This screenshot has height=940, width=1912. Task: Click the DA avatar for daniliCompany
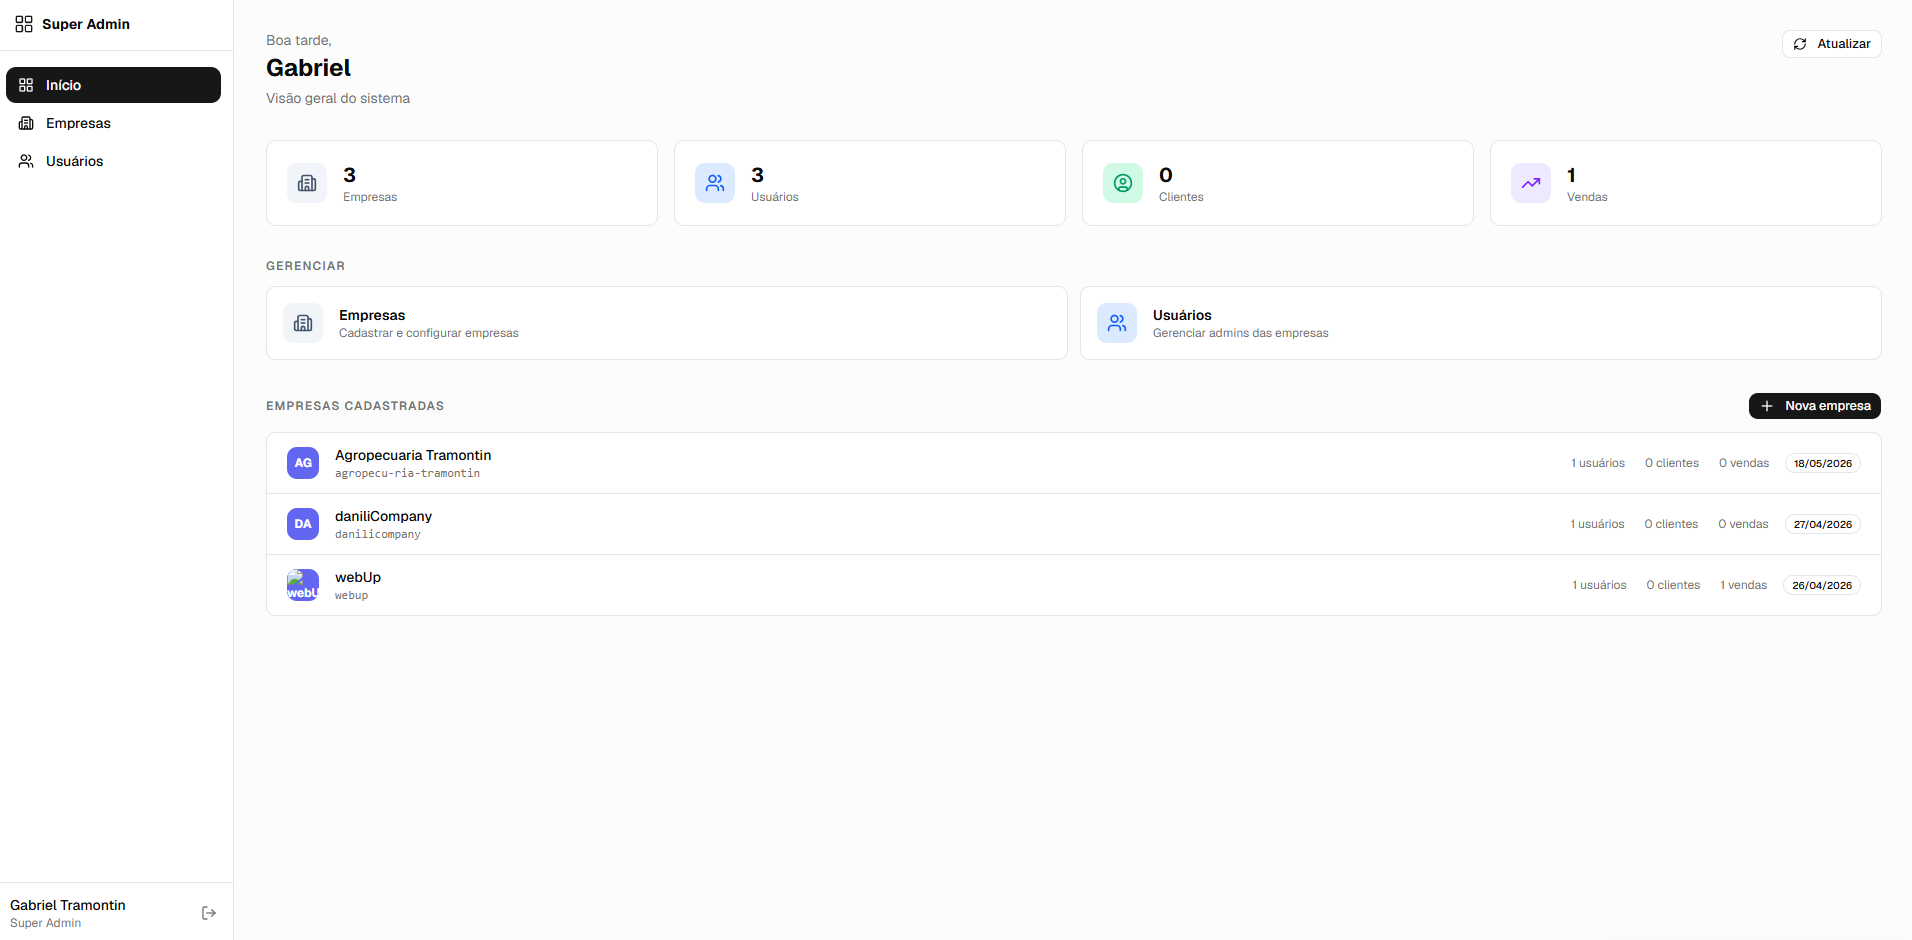pyautogui.click(x=303, y=524)
